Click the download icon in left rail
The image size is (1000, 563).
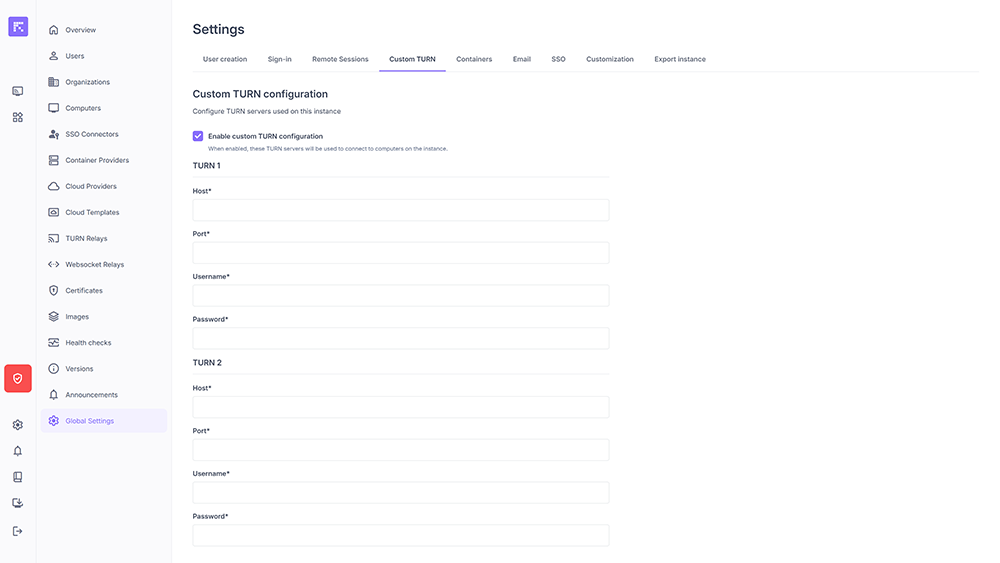pos(18,503)
